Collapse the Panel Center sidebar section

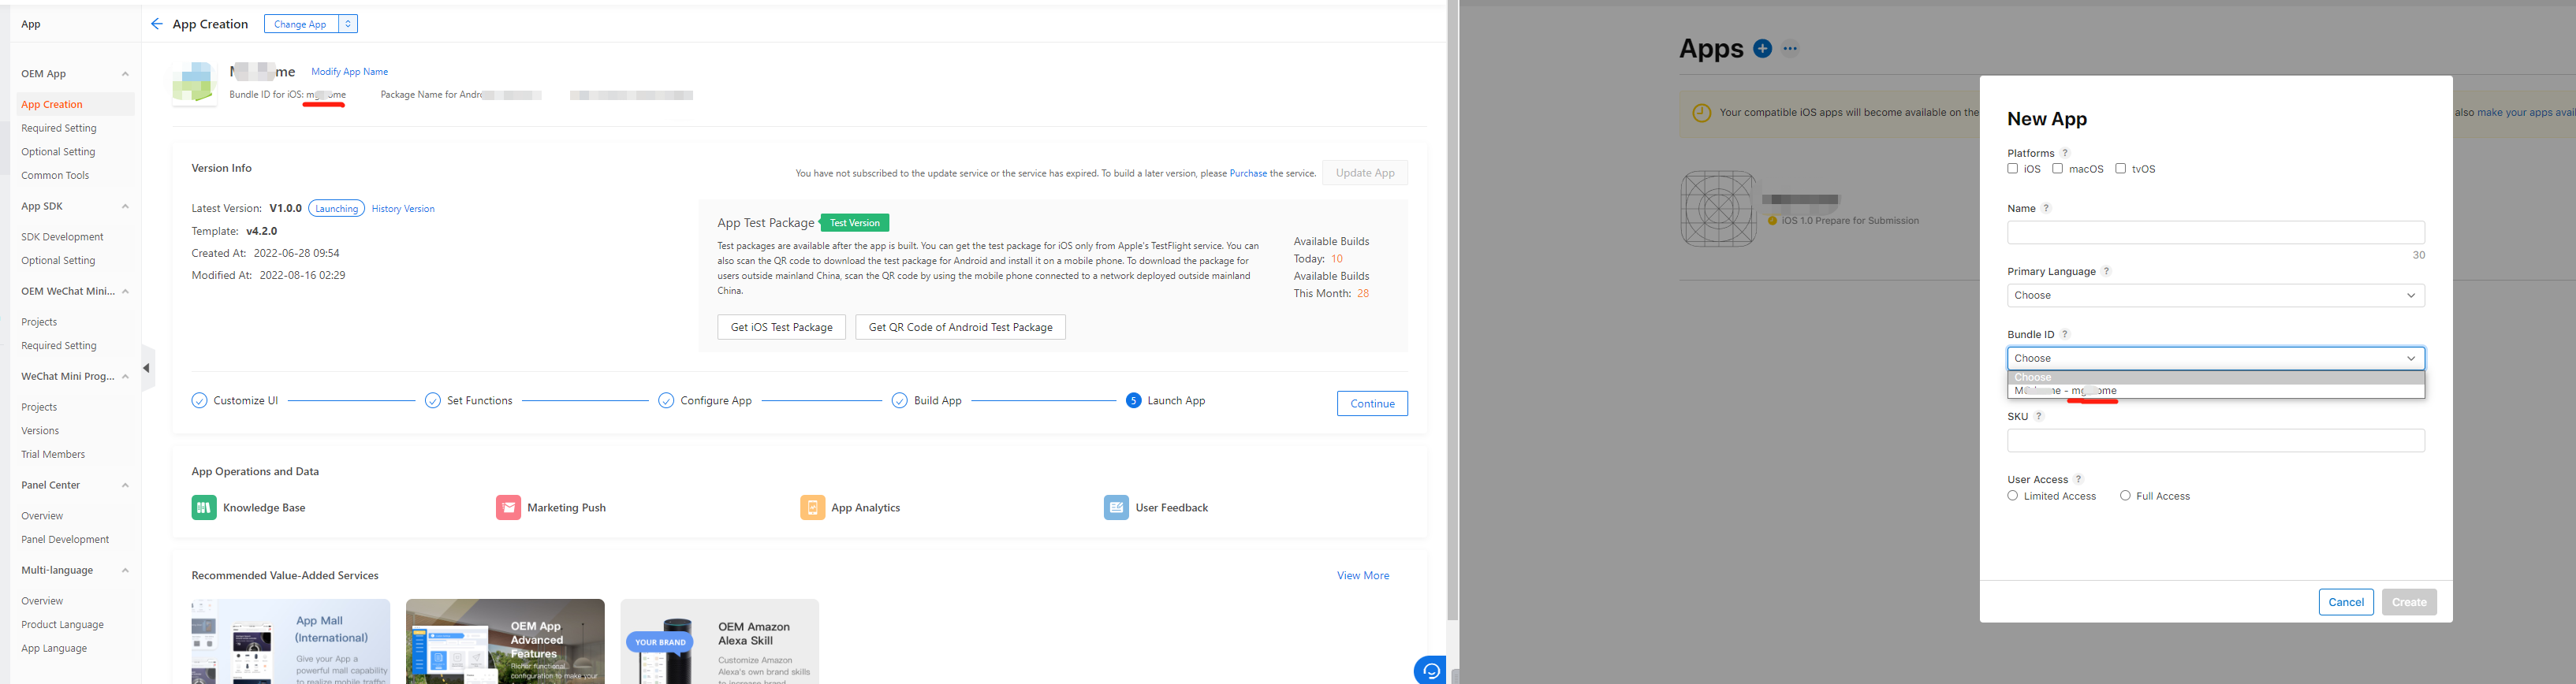[x=125, y=486]
